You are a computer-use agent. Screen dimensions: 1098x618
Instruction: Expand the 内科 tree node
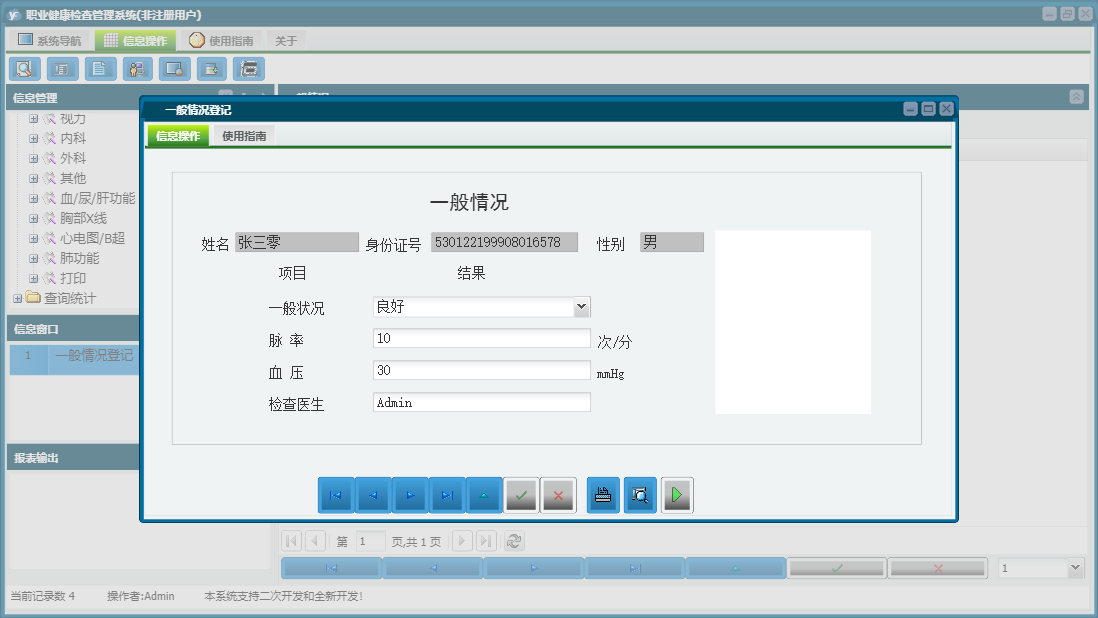33,138
